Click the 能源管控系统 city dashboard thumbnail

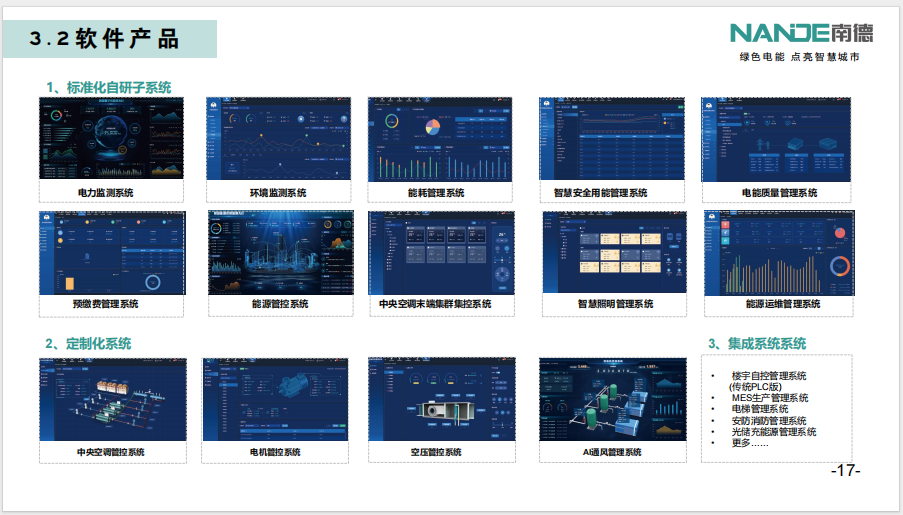pos(281,252)
